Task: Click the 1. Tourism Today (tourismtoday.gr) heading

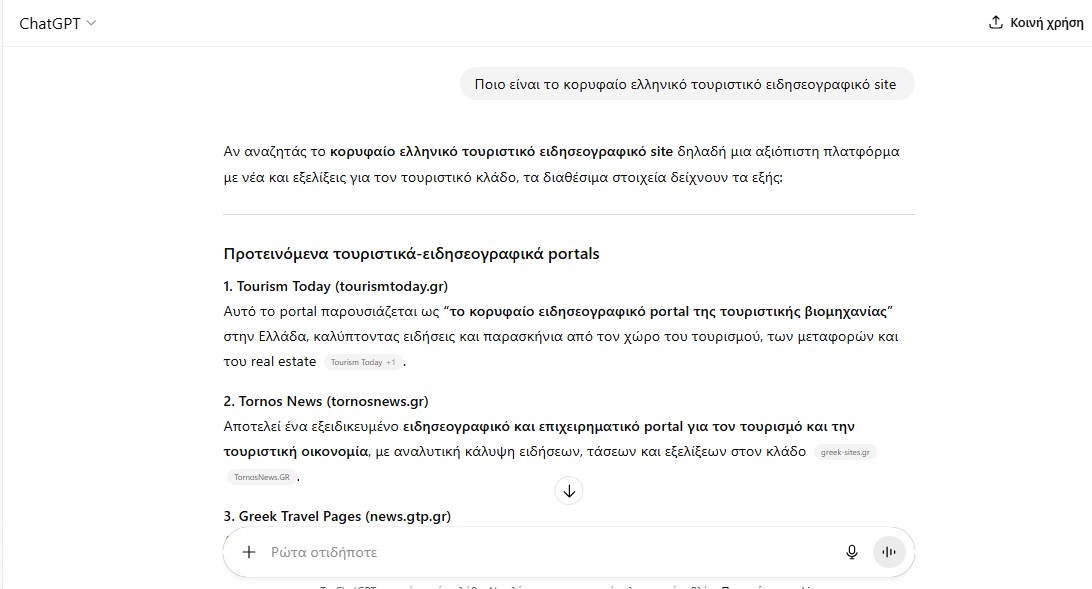Action: click(x=336, y=286)
